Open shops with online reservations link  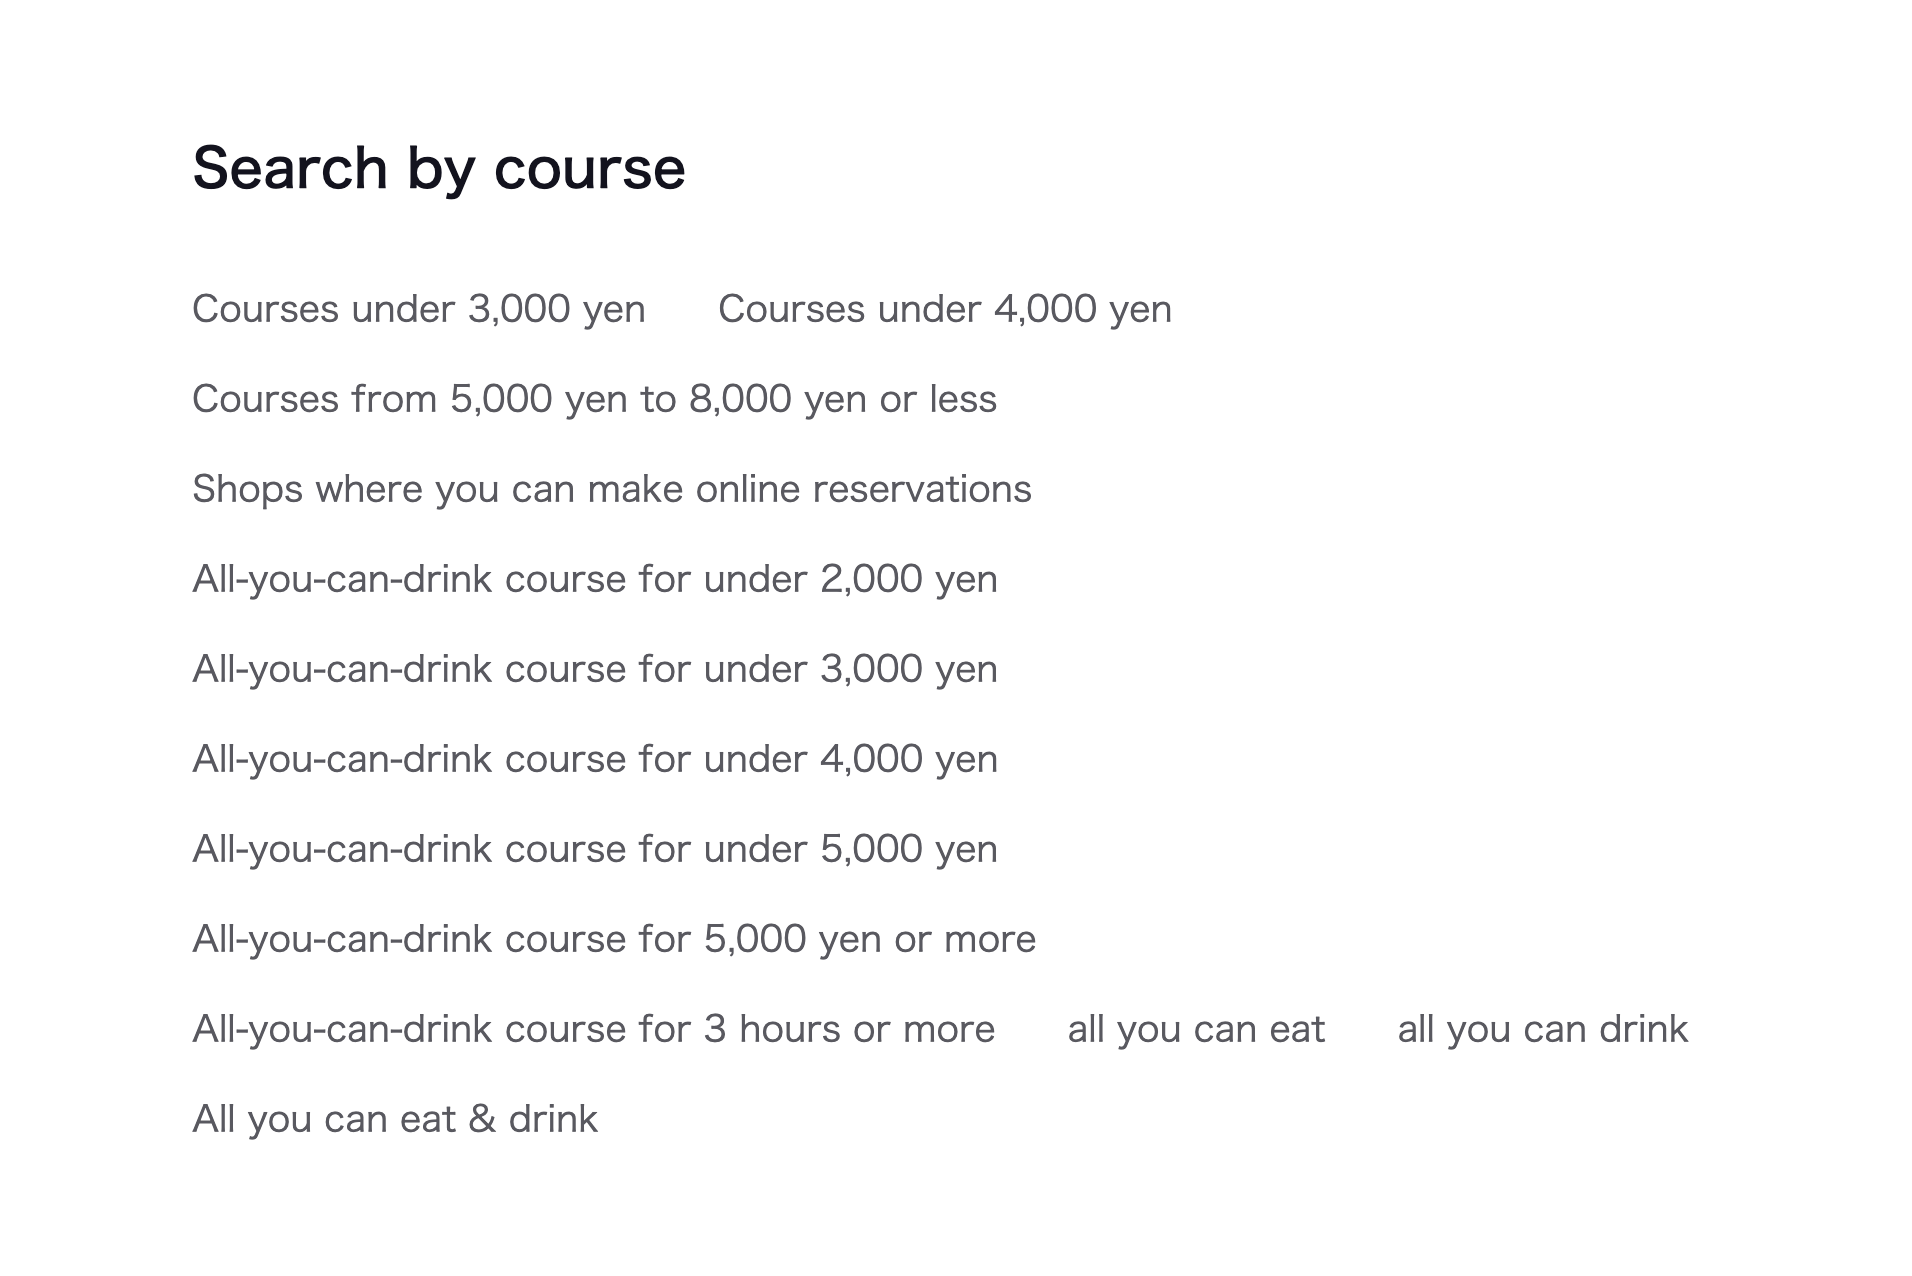tap(611, 489)
